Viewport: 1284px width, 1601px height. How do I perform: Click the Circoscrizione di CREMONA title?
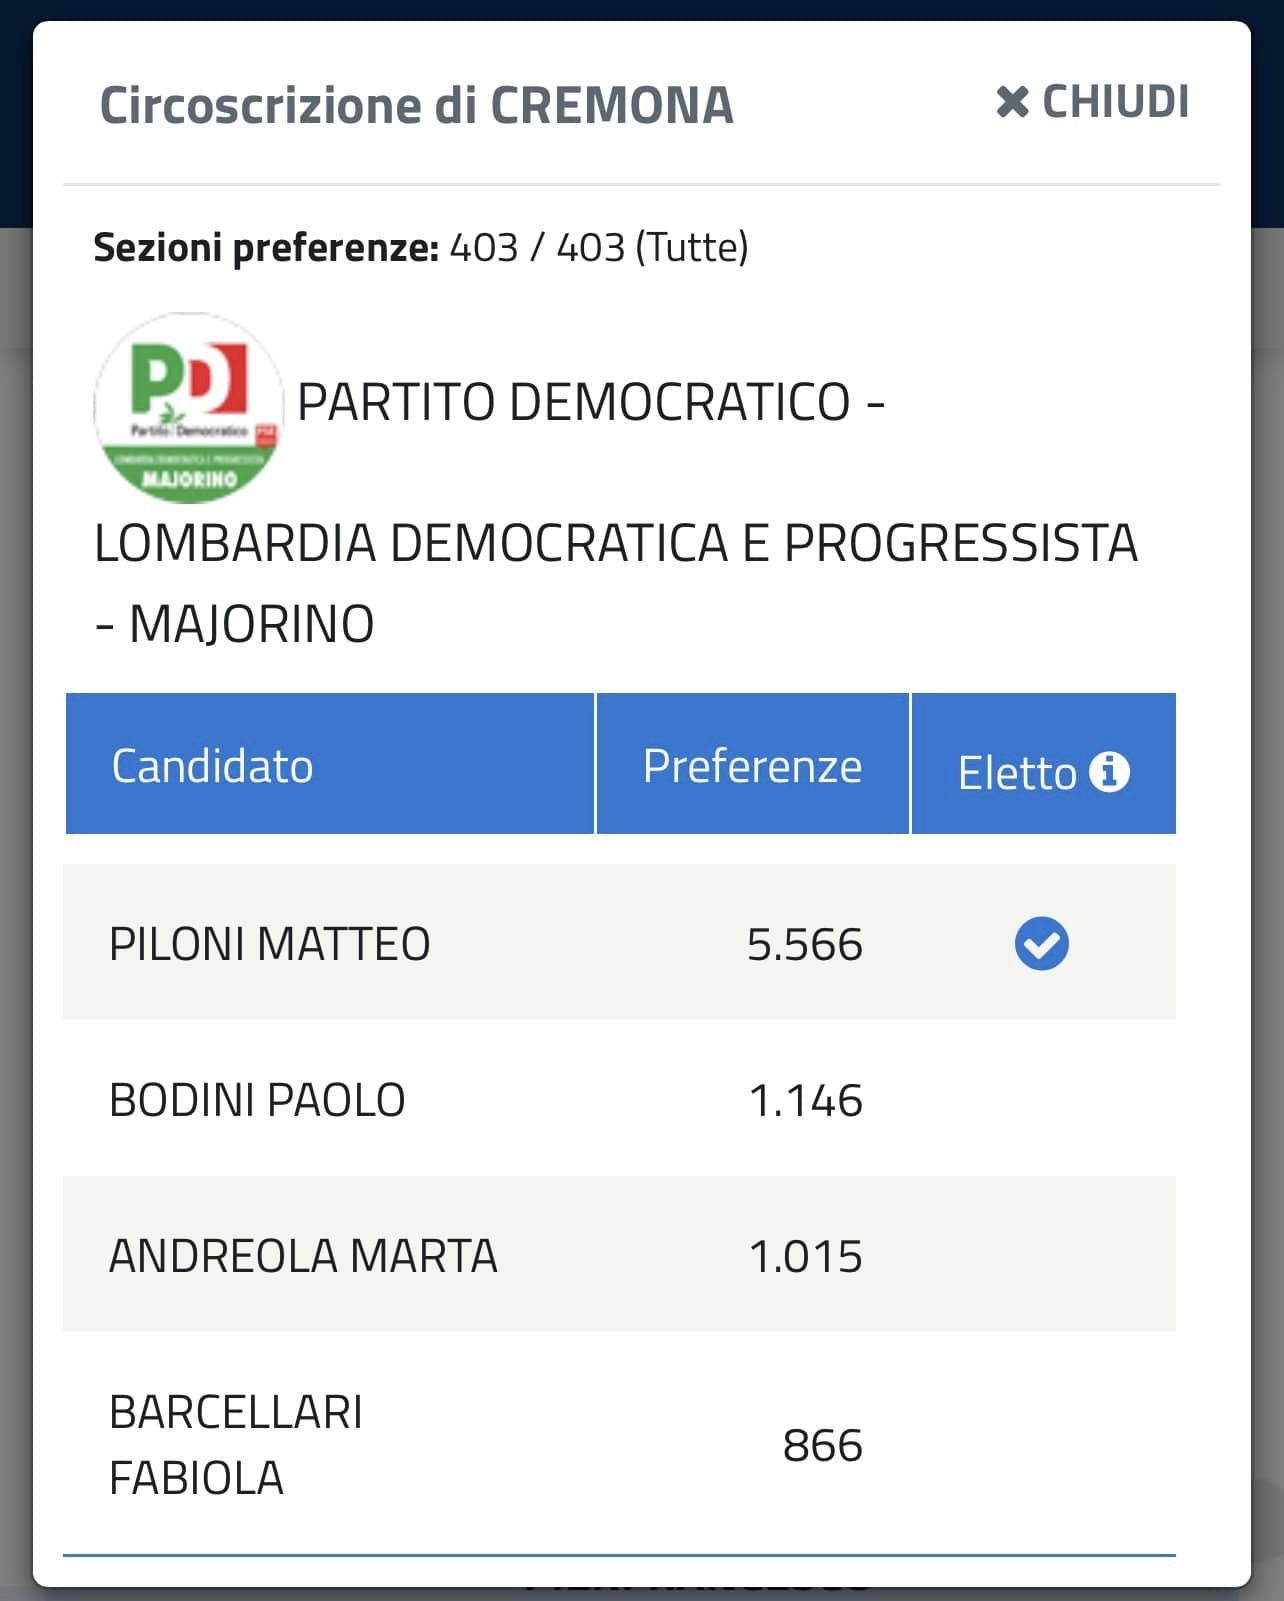[x=416, y=105]
